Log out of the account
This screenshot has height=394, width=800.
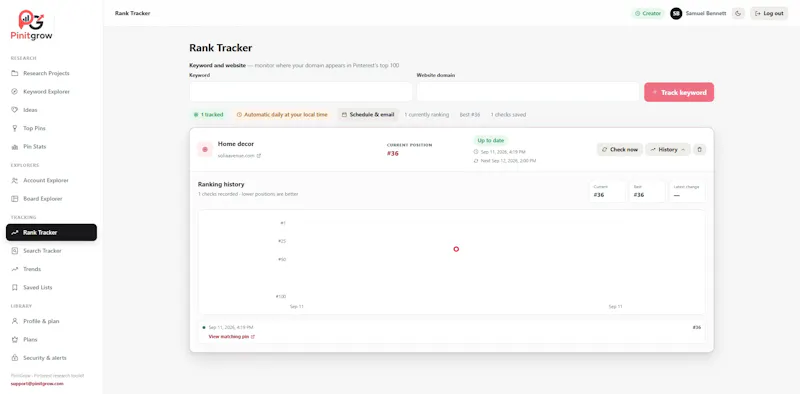[769, 13]
